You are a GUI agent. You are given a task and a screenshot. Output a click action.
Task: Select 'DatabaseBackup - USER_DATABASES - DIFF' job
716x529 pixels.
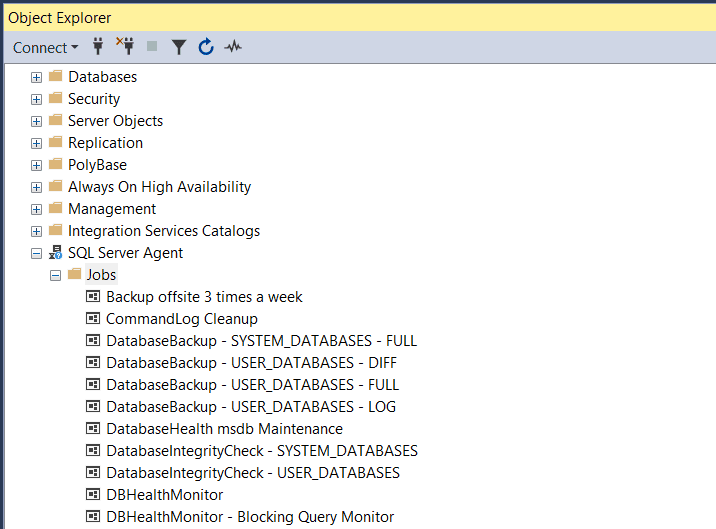coord(252,363)
